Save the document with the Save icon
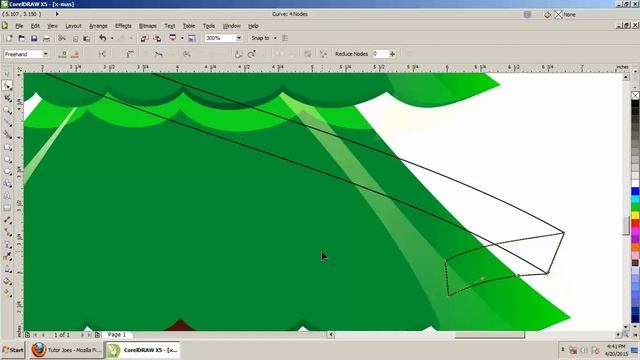This screenshot has height=360, width=640. click(34, 38)
